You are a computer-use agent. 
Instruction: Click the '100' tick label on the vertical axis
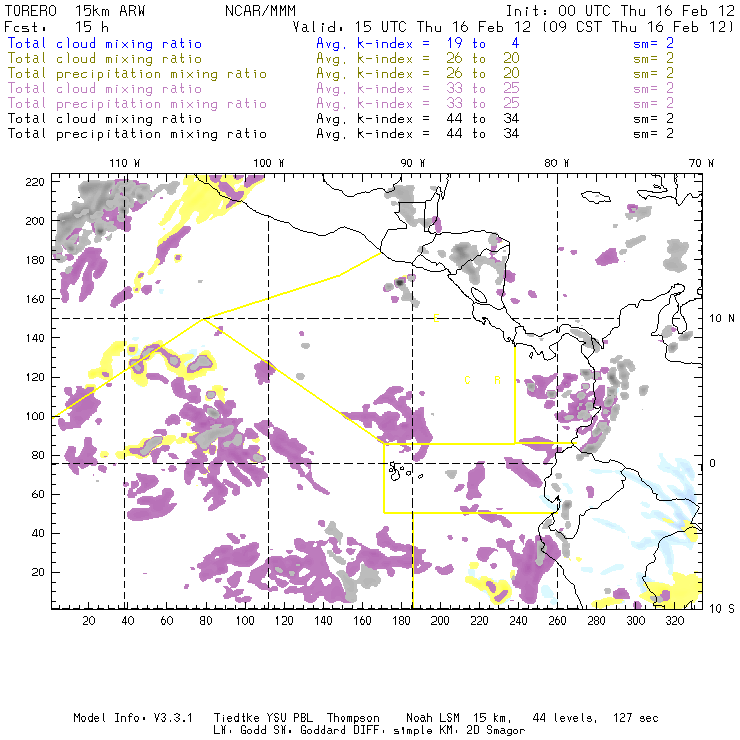click(x=35, y=416)
